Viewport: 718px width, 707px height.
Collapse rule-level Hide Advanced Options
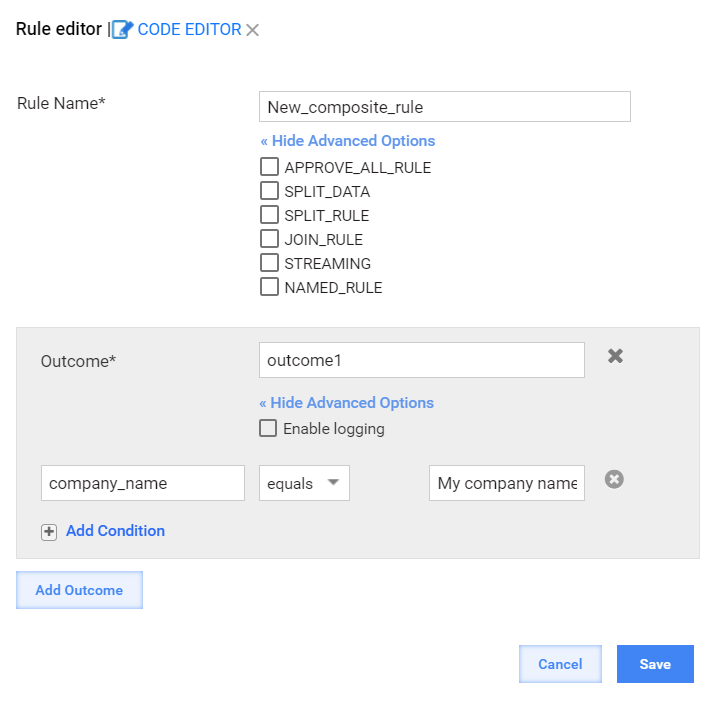click(348, 141)
